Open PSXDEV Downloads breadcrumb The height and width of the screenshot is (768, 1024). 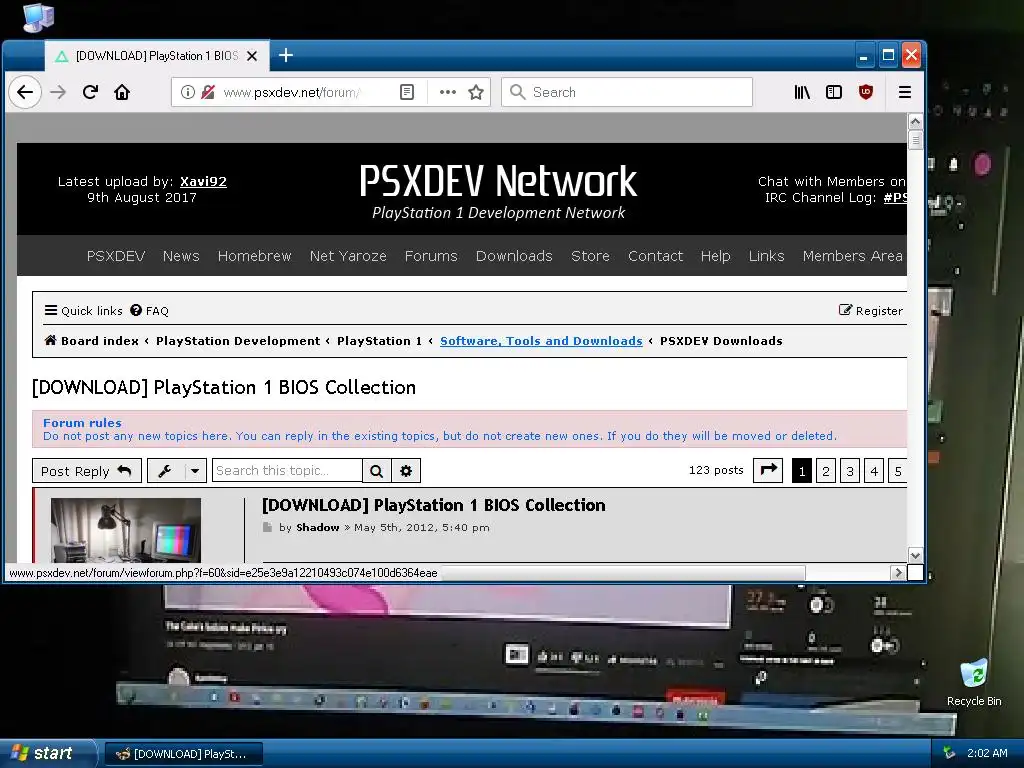[721, 341]
